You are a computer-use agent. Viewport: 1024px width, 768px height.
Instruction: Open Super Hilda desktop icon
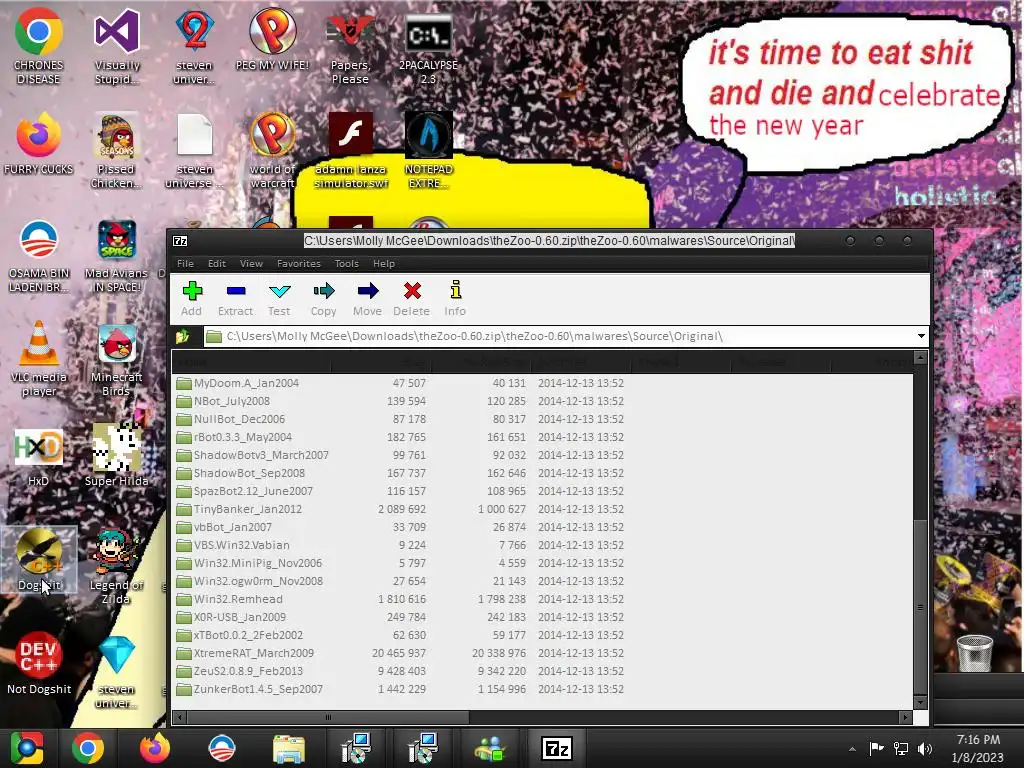click(x=116, y=456)
